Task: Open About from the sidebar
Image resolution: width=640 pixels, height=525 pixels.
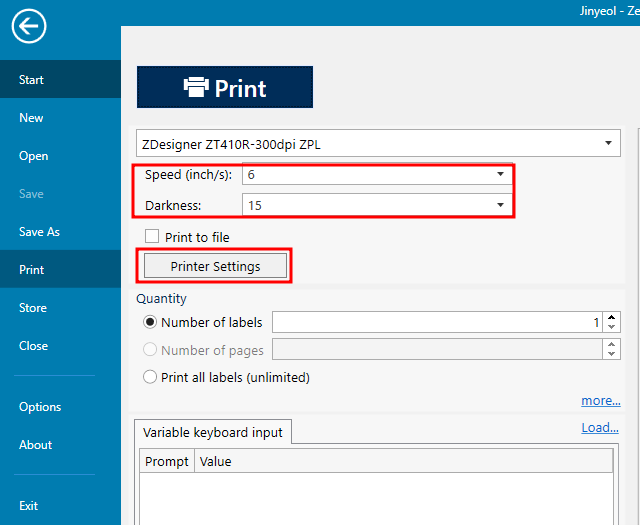Action: 60,445
